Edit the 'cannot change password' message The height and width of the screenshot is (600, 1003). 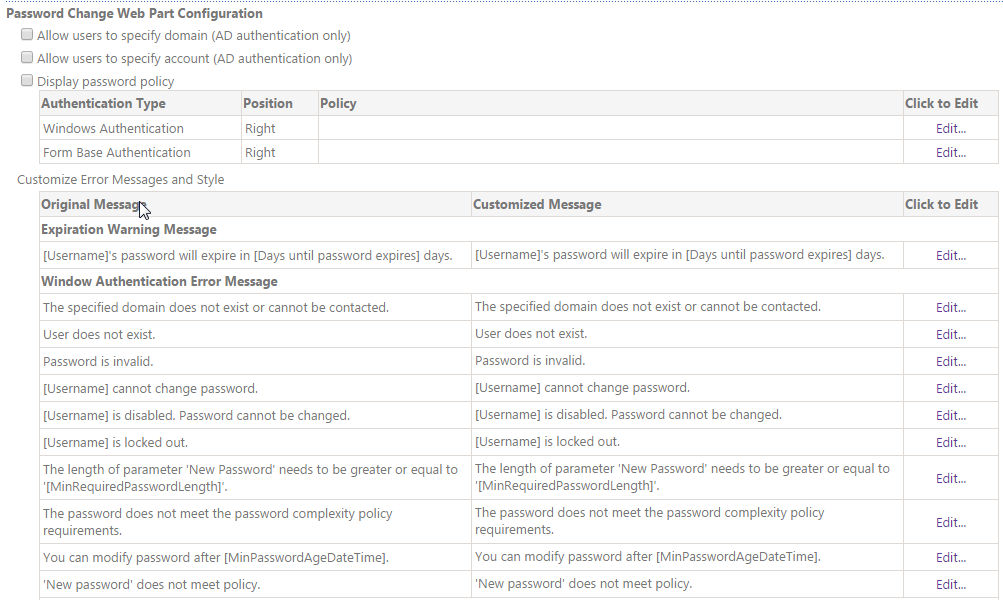coord(950,388)
